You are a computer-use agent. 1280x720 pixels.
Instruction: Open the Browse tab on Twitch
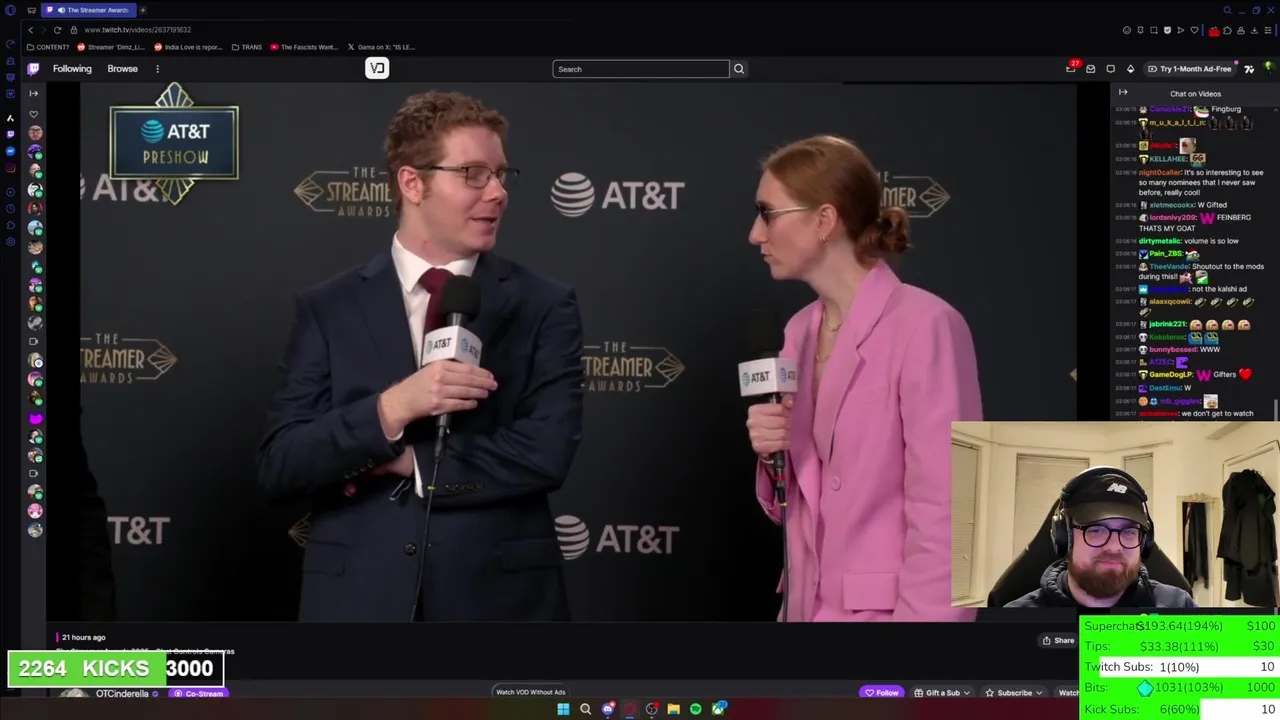(x=122, y=69)
